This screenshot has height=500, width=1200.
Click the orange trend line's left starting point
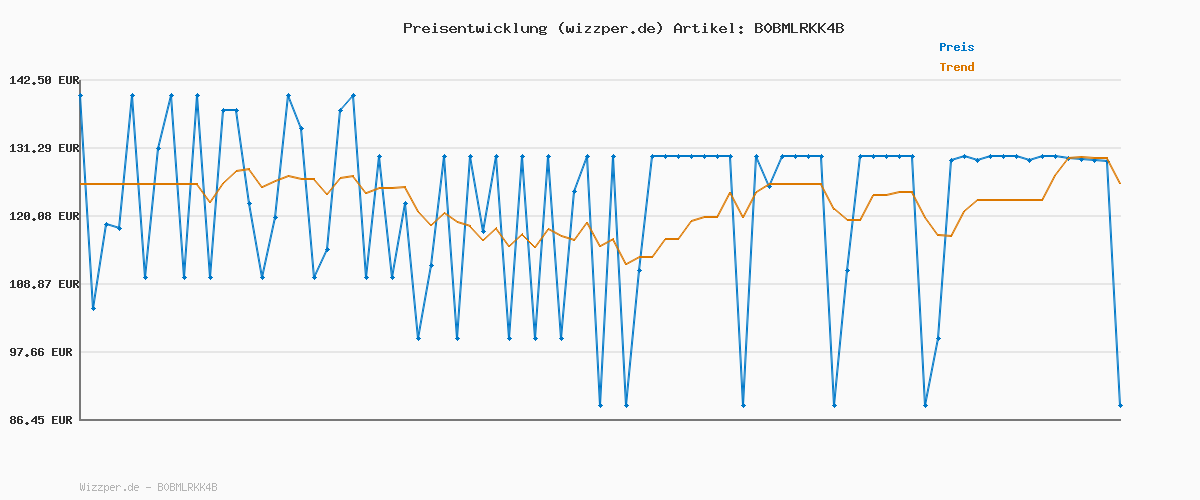81,184
